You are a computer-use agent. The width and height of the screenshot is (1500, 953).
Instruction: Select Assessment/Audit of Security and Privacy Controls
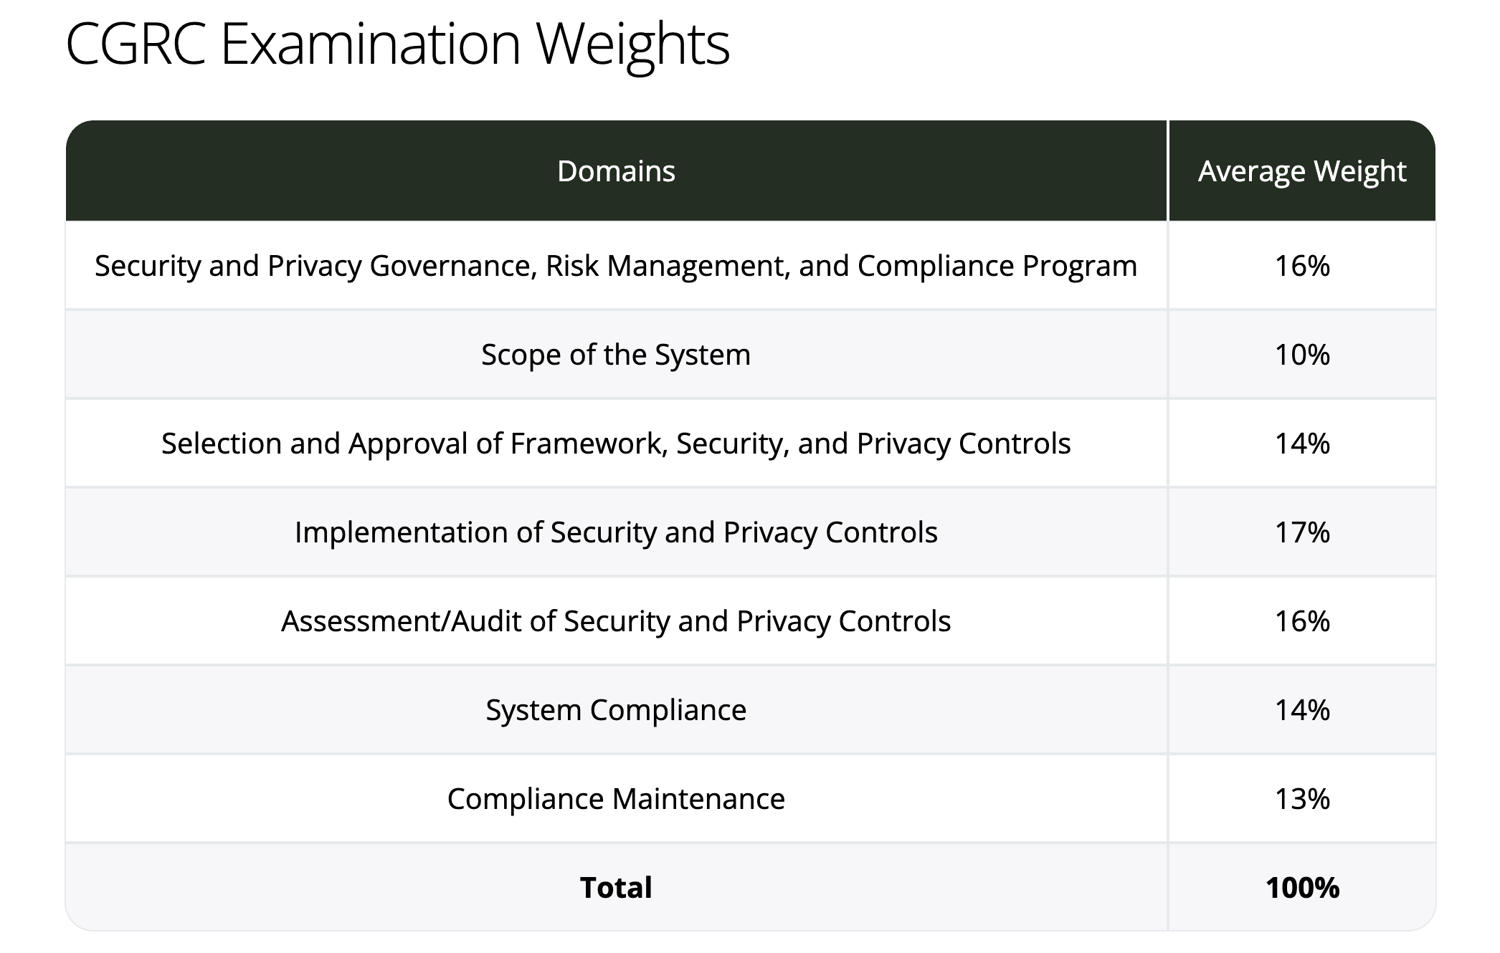616,621
